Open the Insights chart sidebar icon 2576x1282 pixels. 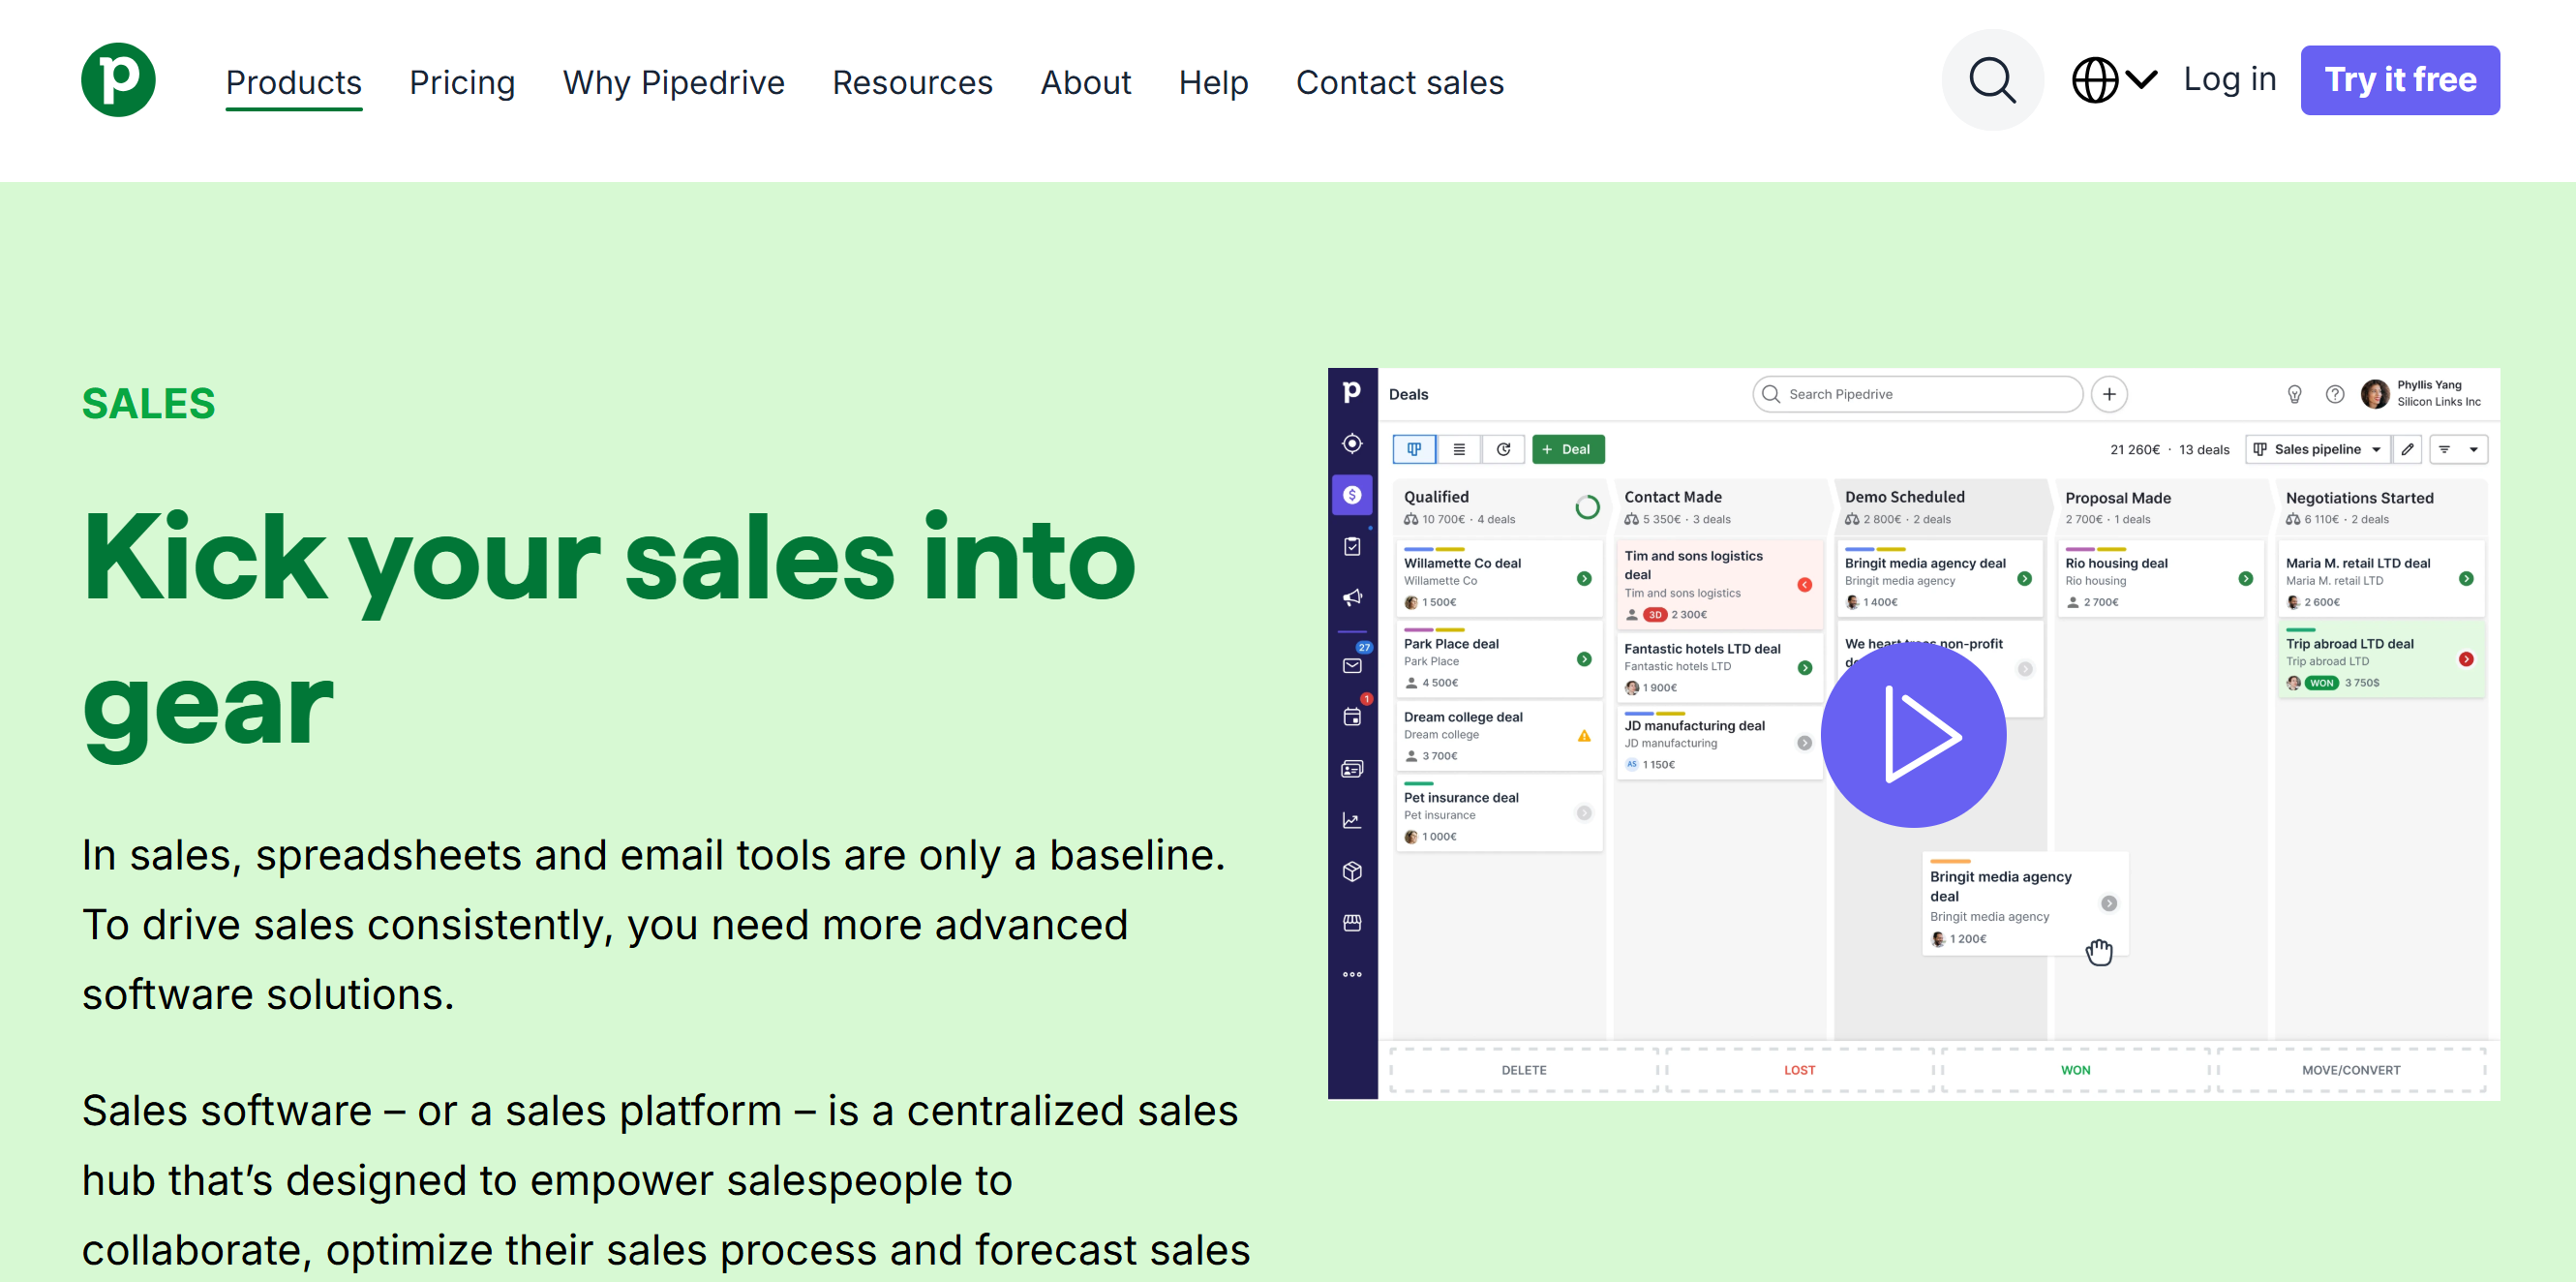click(1352, 820)
